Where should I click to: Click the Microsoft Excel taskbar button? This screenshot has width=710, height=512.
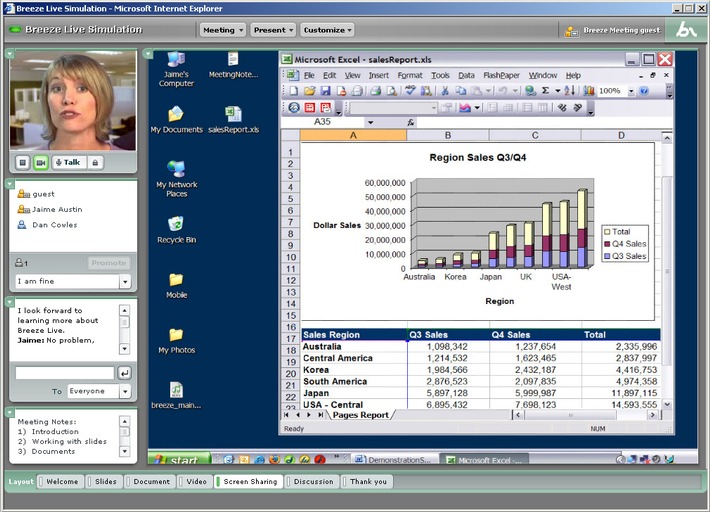484,459
